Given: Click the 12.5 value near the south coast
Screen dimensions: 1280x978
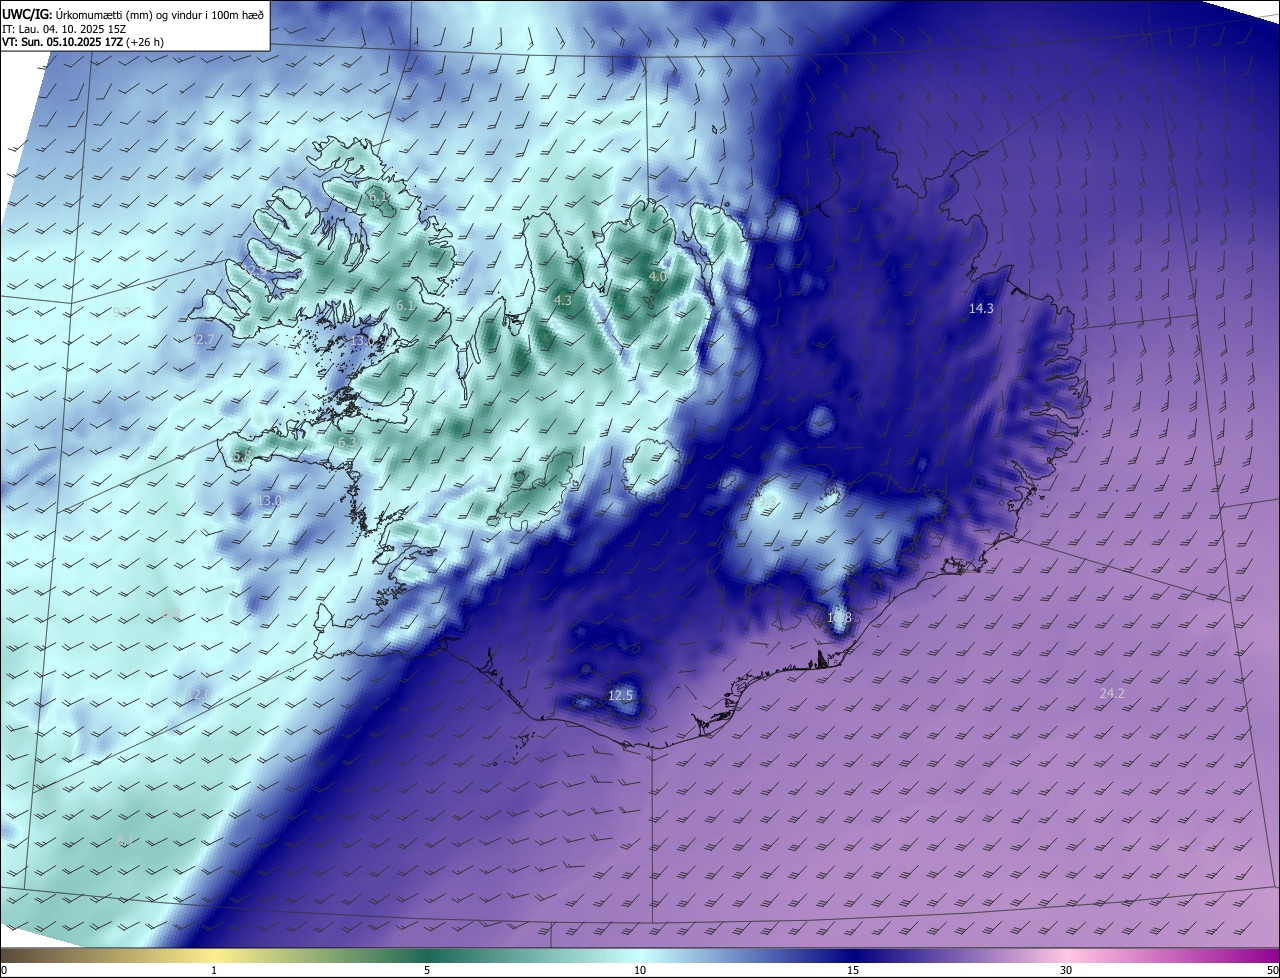Looking at the screenshot, I should pos(620,695).
